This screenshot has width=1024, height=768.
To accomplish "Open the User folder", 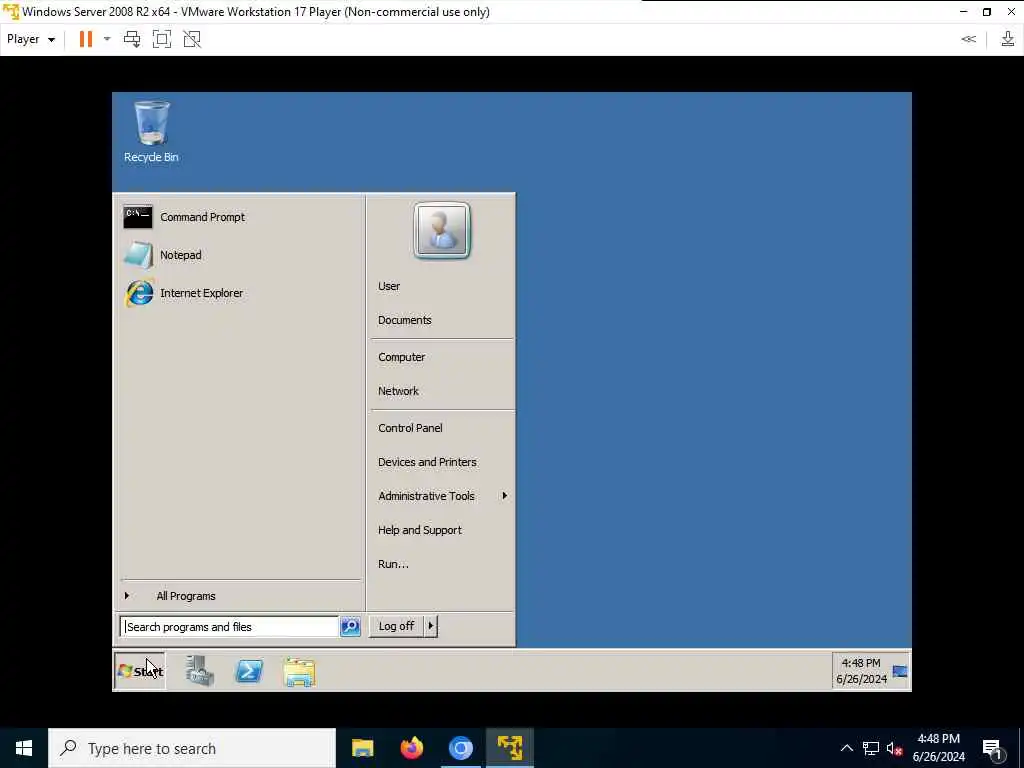I will point(389,286).
